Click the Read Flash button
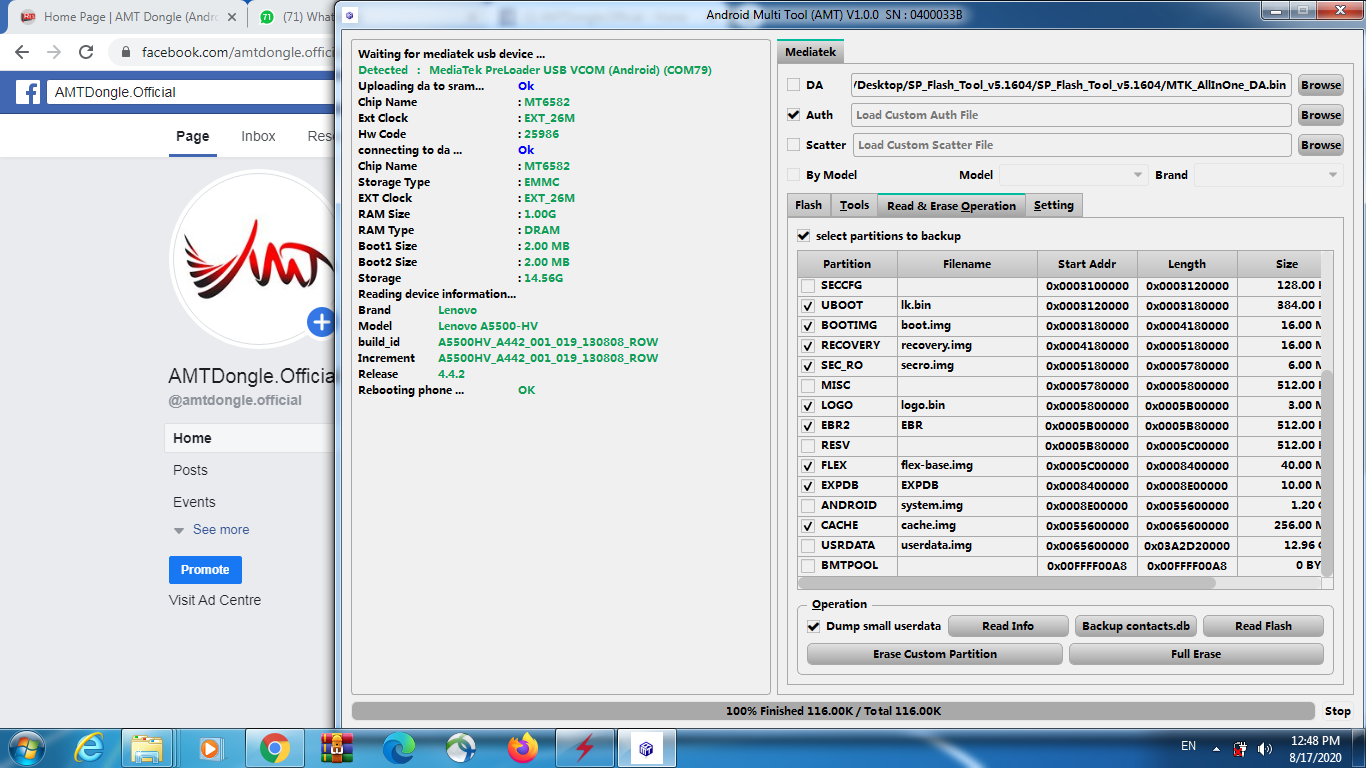This screenshot has height=768, width=1366. (1263, 626)
